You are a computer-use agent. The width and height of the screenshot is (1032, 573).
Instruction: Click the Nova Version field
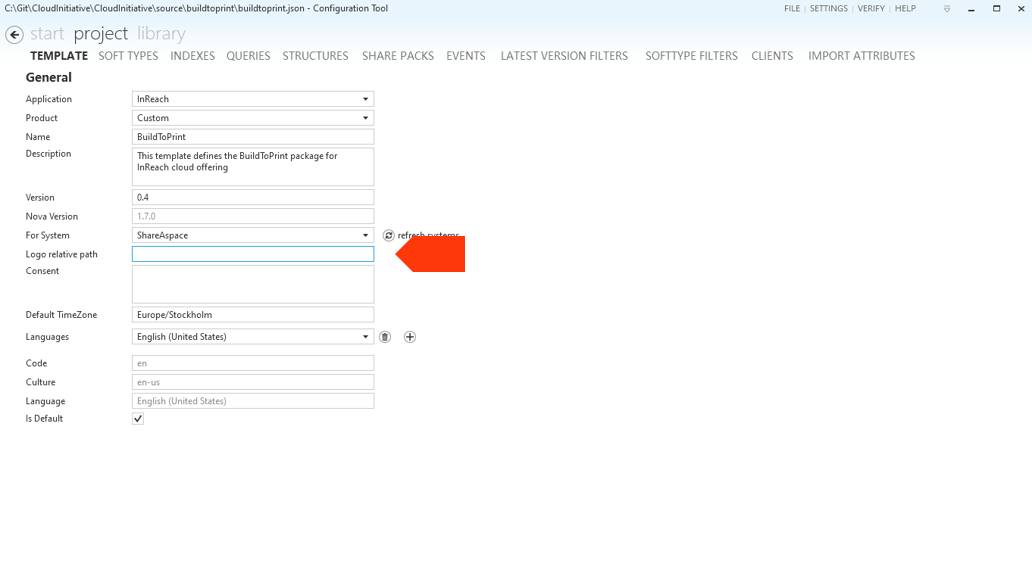coord(253,216)
